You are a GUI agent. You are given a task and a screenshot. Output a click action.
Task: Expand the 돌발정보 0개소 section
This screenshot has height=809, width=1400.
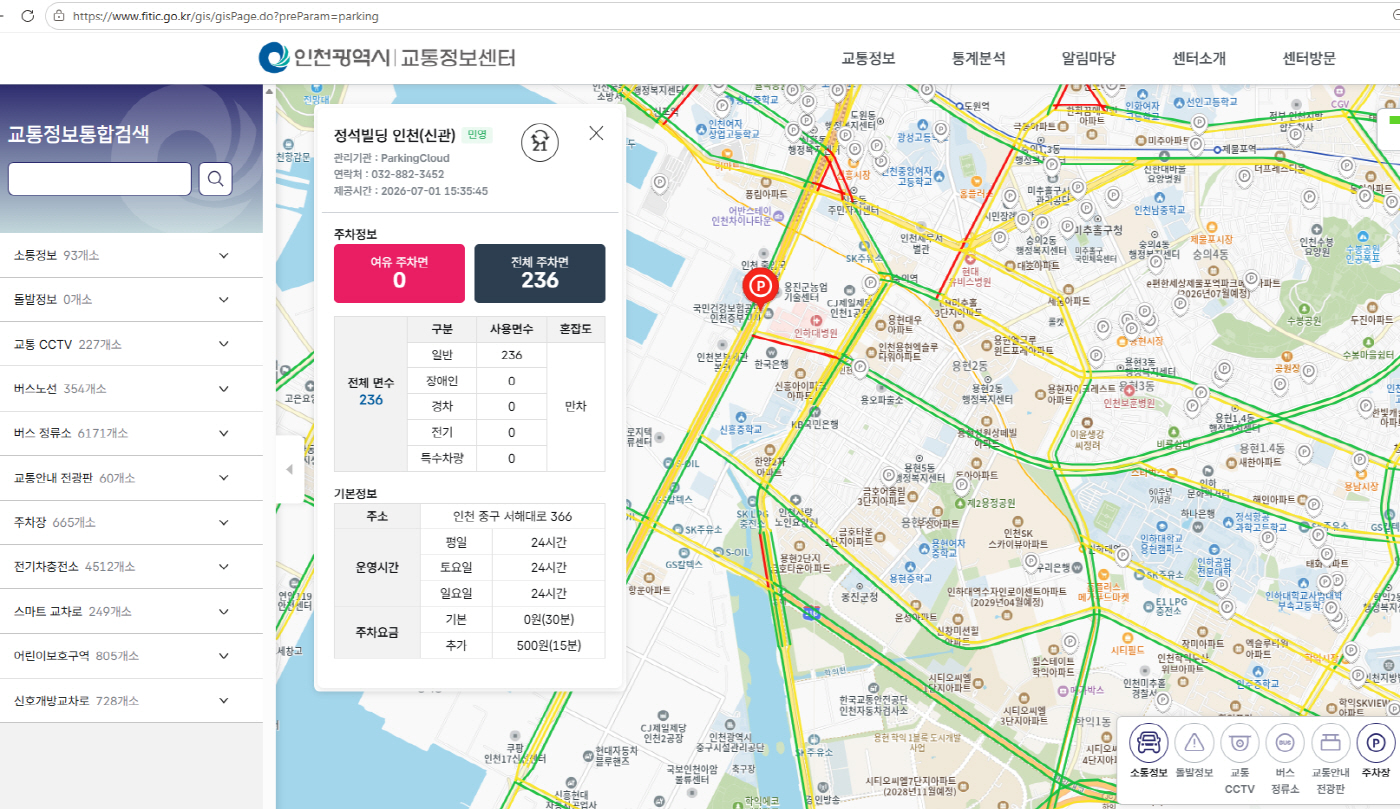(x=131, y=300)
